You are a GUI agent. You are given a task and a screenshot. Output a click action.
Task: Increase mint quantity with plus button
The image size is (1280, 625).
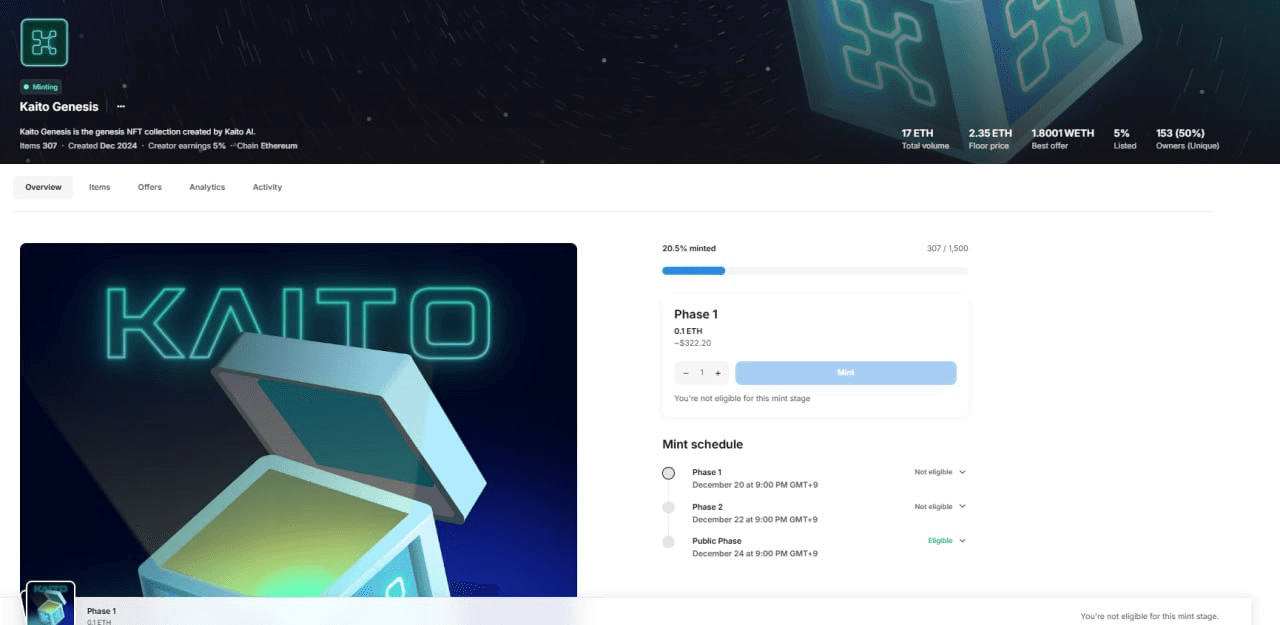click(718, 373)
